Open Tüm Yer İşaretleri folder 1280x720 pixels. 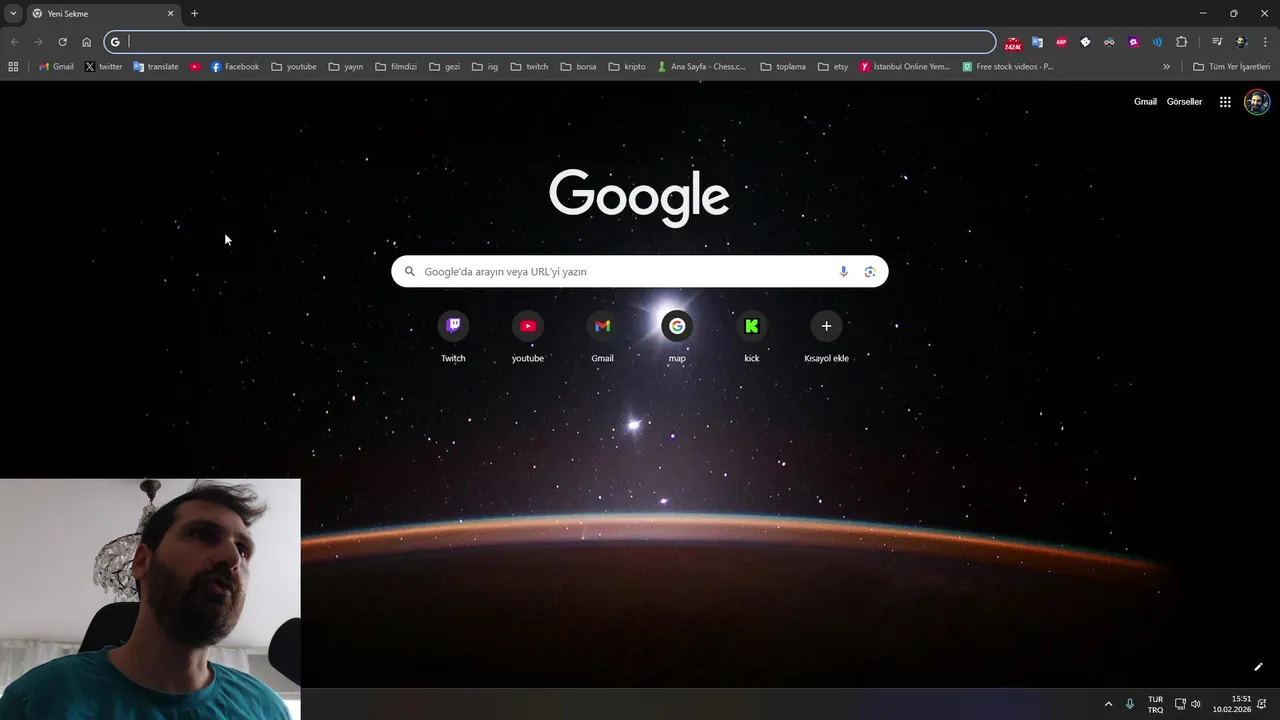coord(1232,67)
